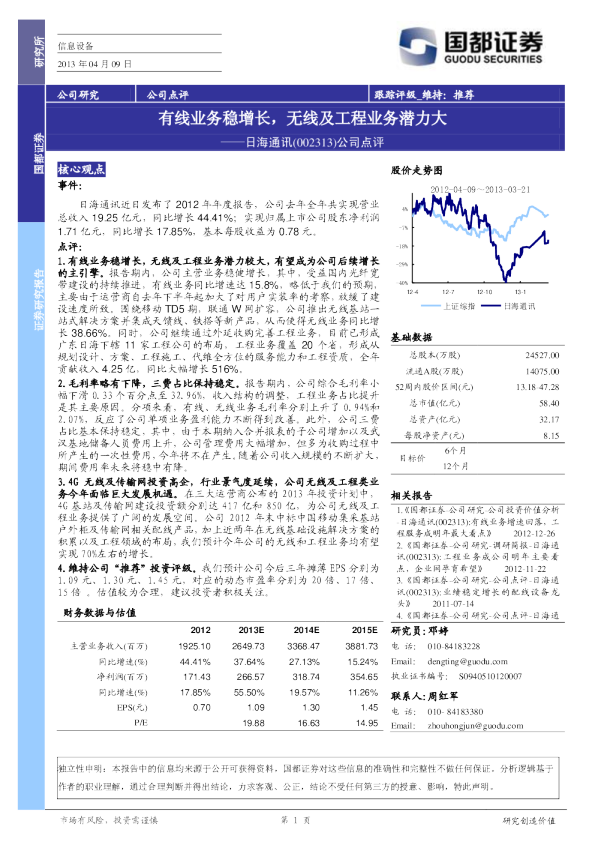This screenshot has width=595, height=842.
Task: Click the GUODU SECURITIES text under logo
Action: 493,60
